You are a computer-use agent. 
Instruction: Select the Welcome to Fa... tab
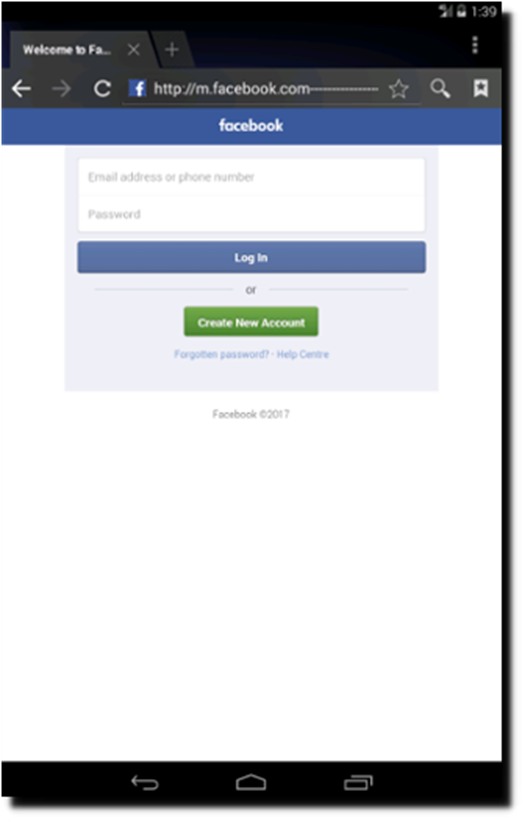point(67,50)
